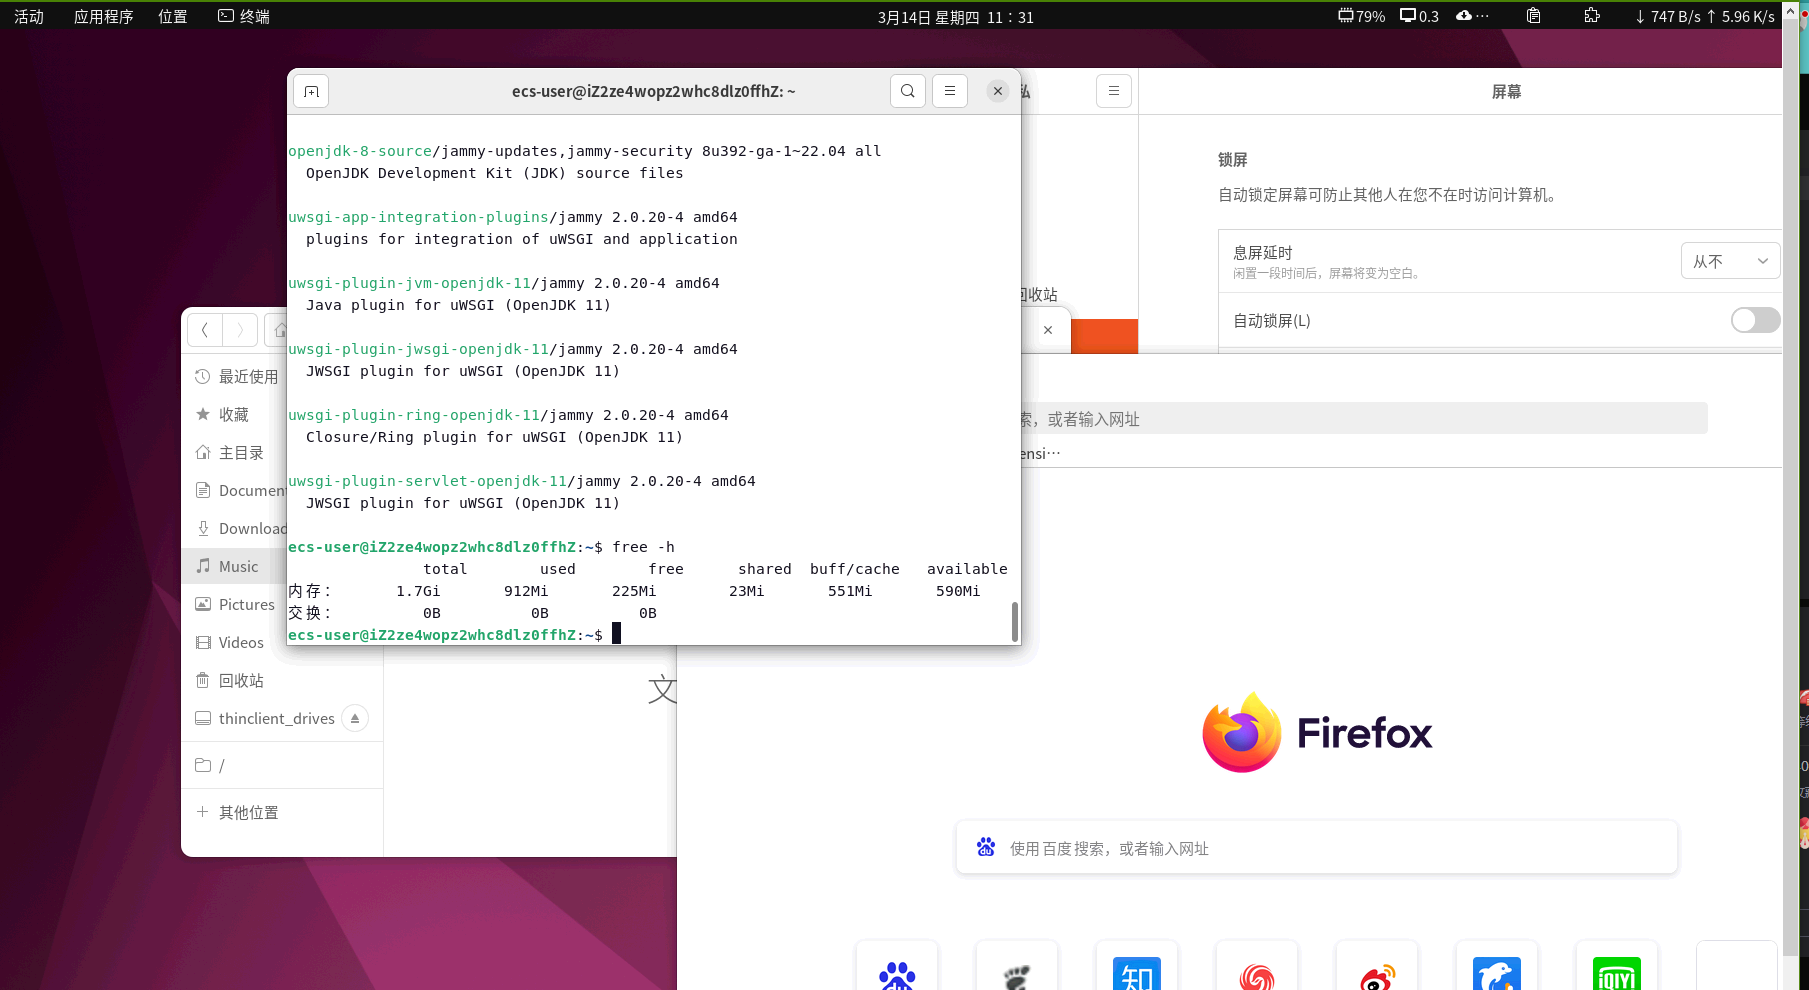The image size is (1809, 990).
Task: Open the date and time 3月14日 星期四 panel
Action: pos(955,17)
